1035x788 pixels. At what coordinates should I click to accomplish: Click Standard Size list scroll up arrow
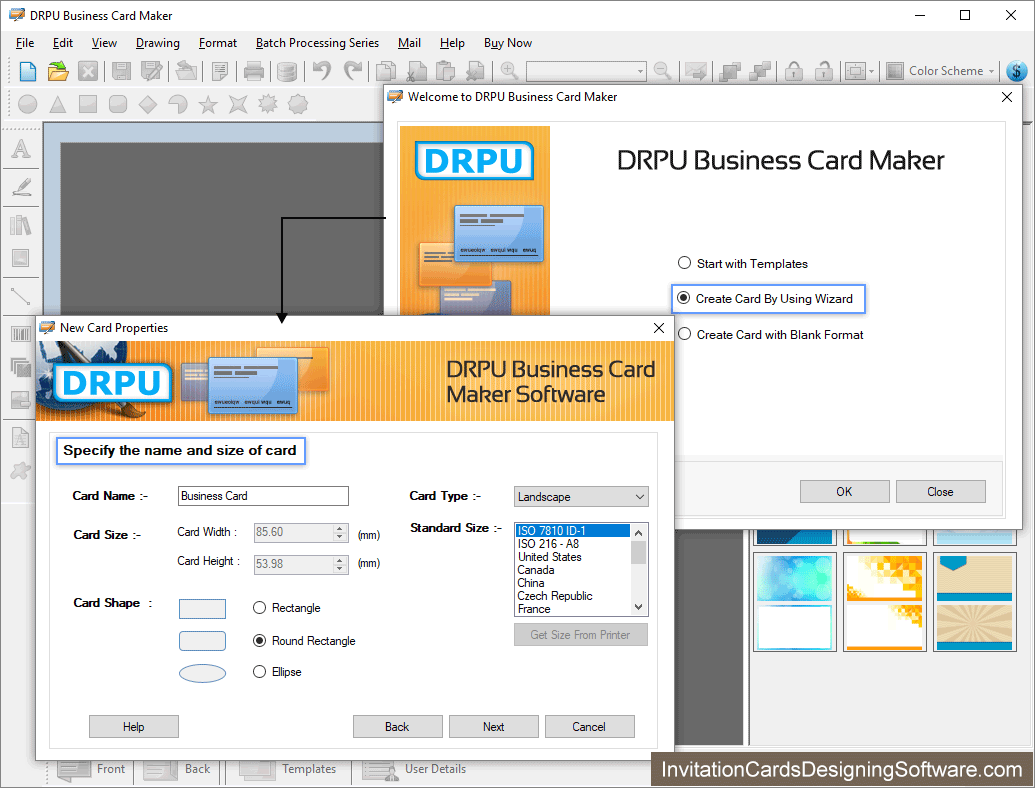[638, 532]
